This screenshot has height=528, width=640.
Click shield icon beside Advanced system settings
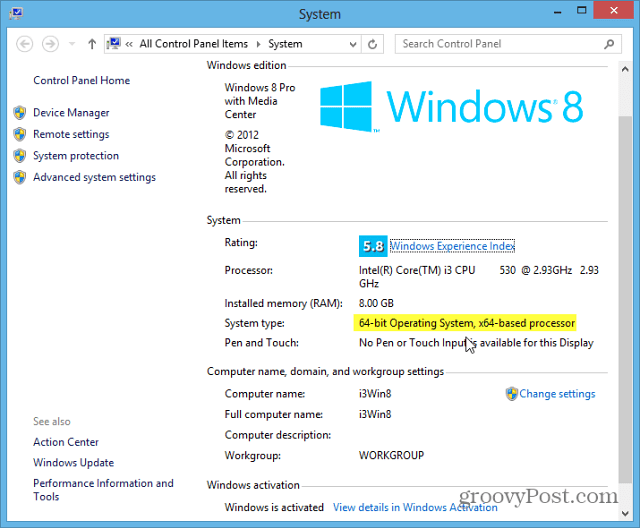pos(20,177)
